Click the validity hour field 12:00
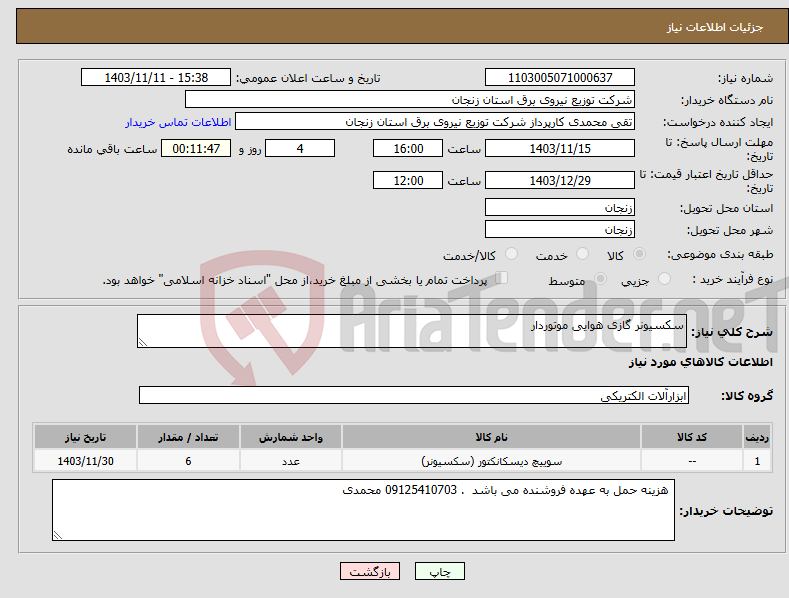This screenshot has width=789, height=598. click(x=408, y=180)
